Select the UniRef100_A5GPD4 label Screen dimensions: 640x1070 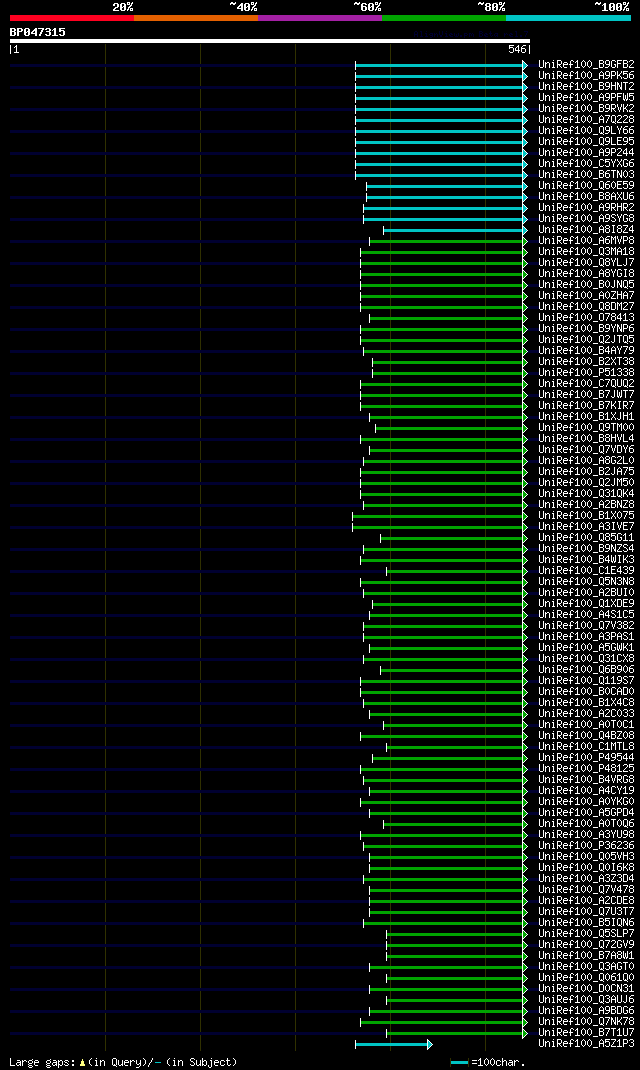[x=586, y=812]
